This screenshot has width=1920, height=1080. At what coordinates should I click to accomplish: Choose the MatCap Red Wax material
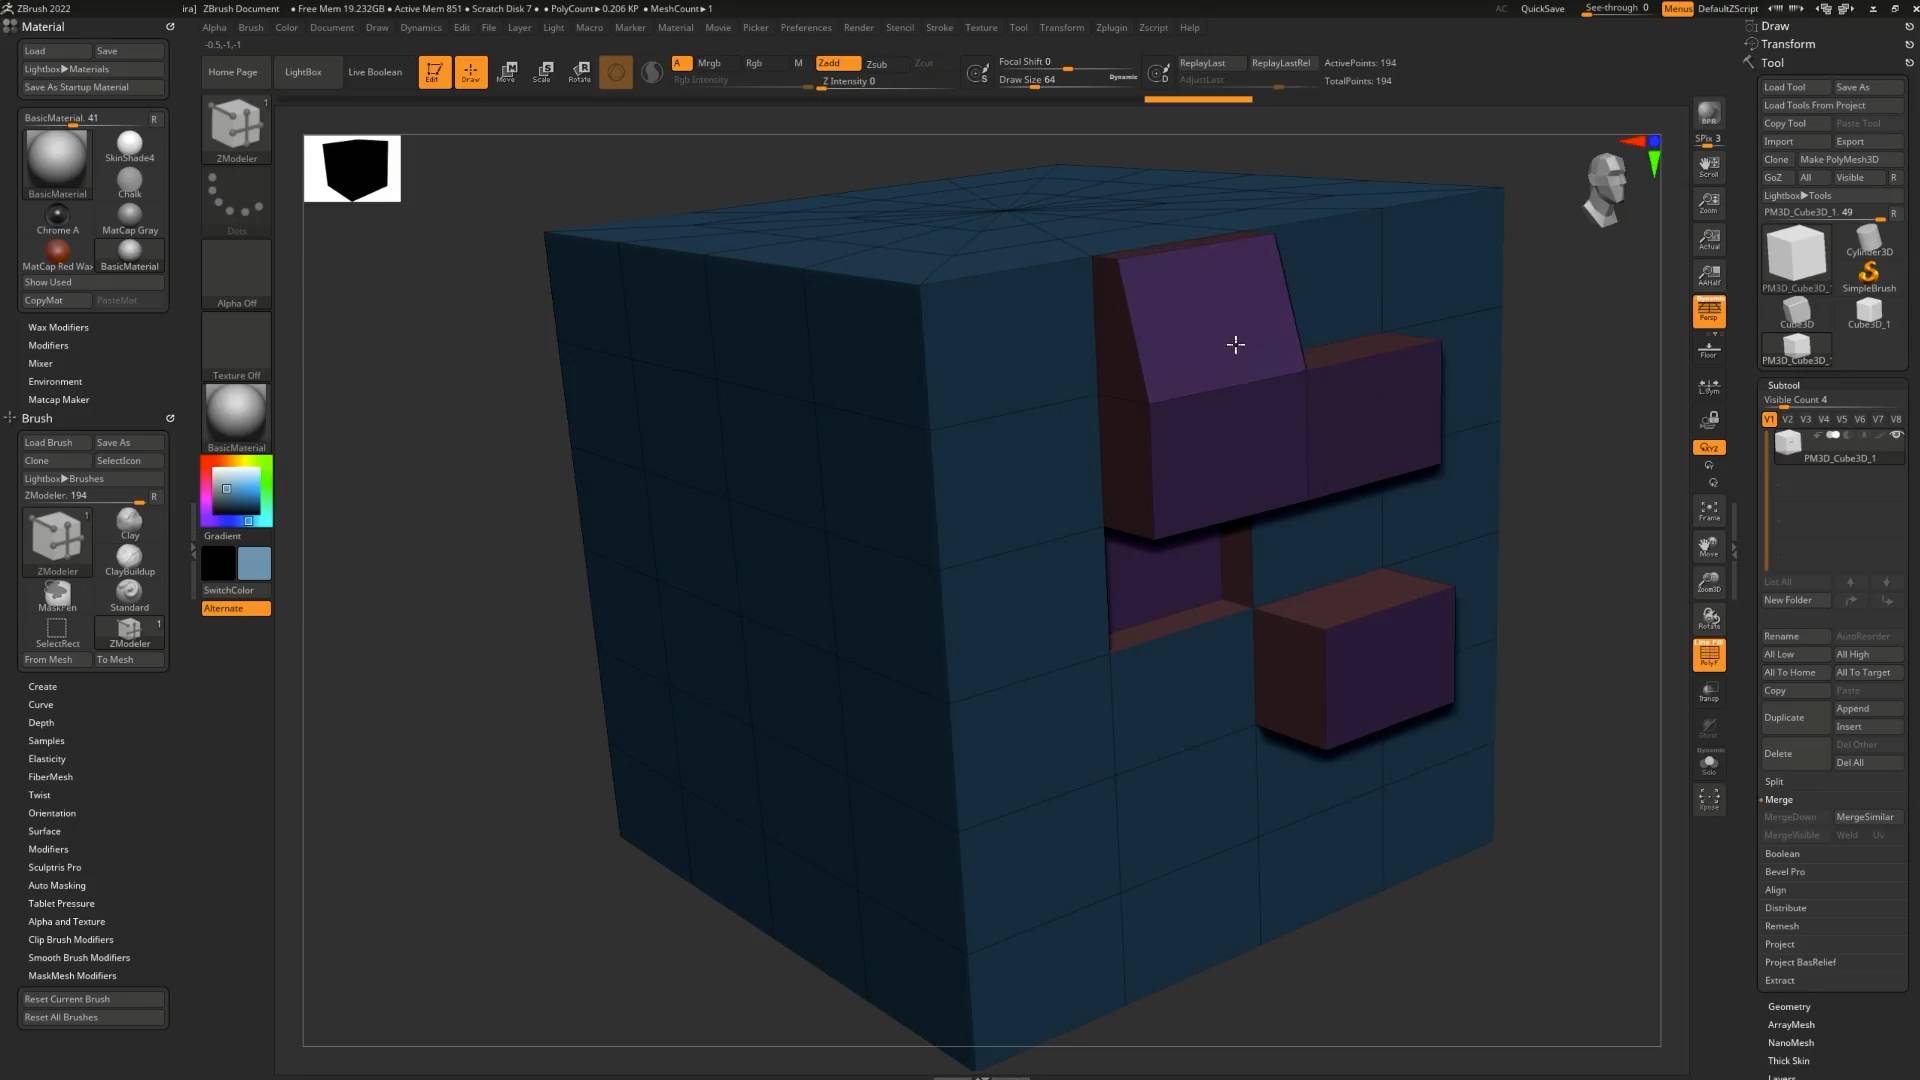pyautogui.click(x=57, y=252)
